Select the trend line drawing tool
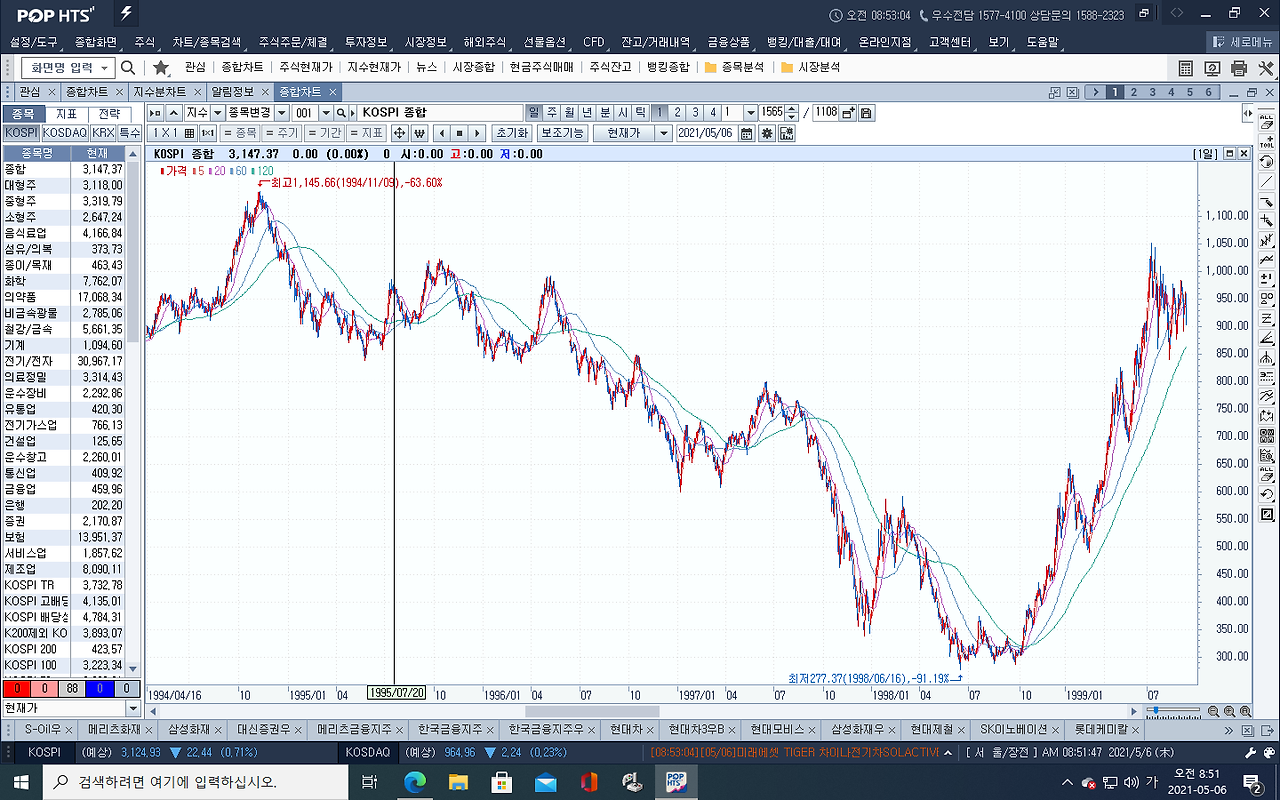This screenshot has width=1280, height=800. (x=1267, y=181)
